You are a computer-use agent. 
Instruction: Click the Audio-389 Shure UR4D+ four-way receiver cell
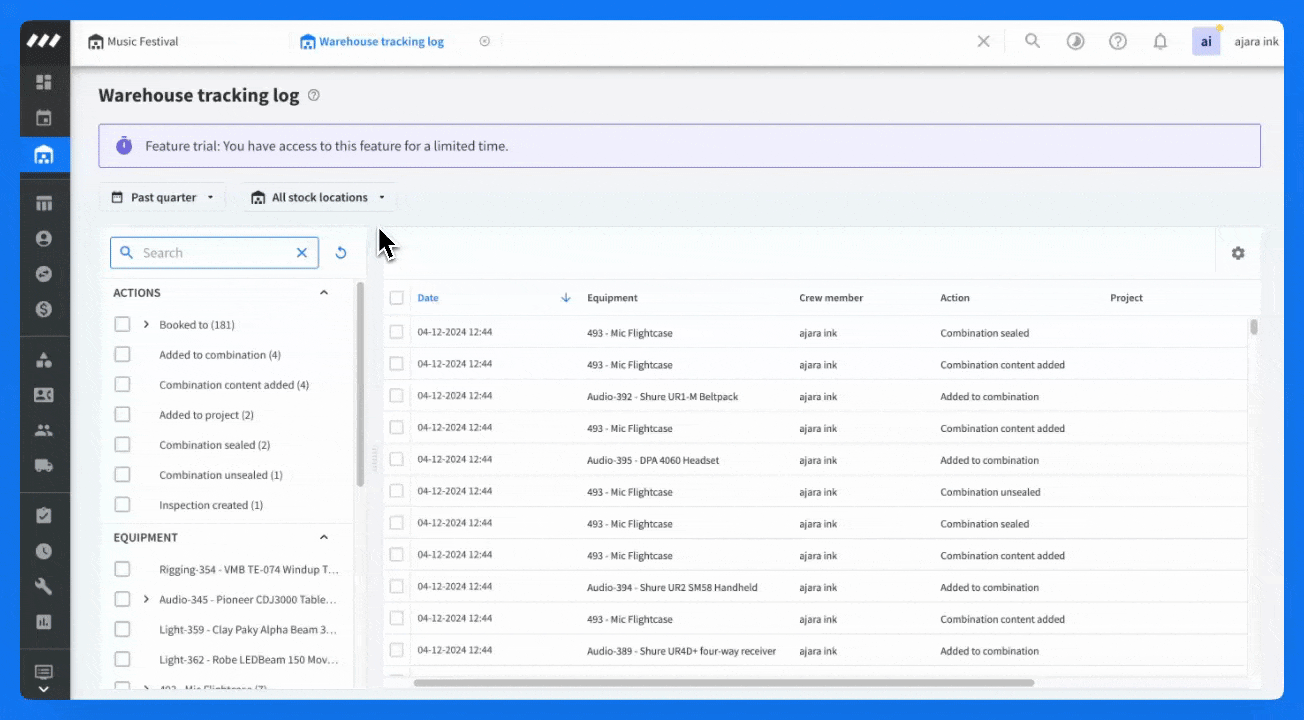[x=681, y=651]
